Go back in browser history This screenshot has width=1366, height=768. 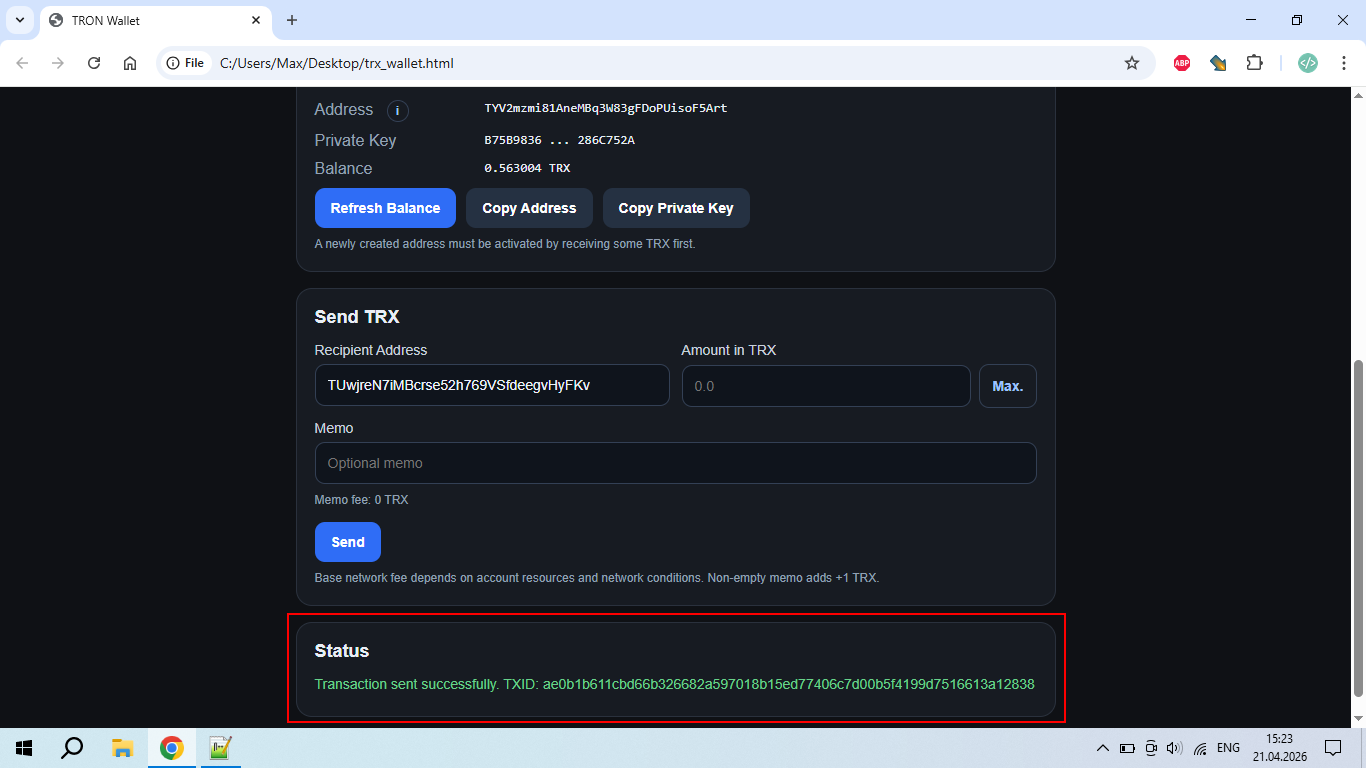point(22,63)
